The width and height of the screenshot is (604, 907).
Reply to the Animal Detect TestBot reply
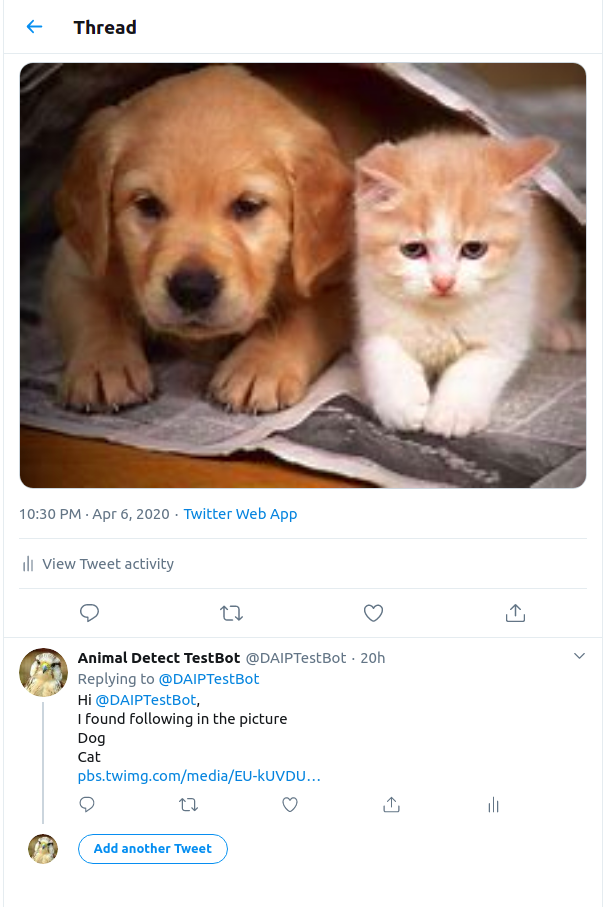87,805
